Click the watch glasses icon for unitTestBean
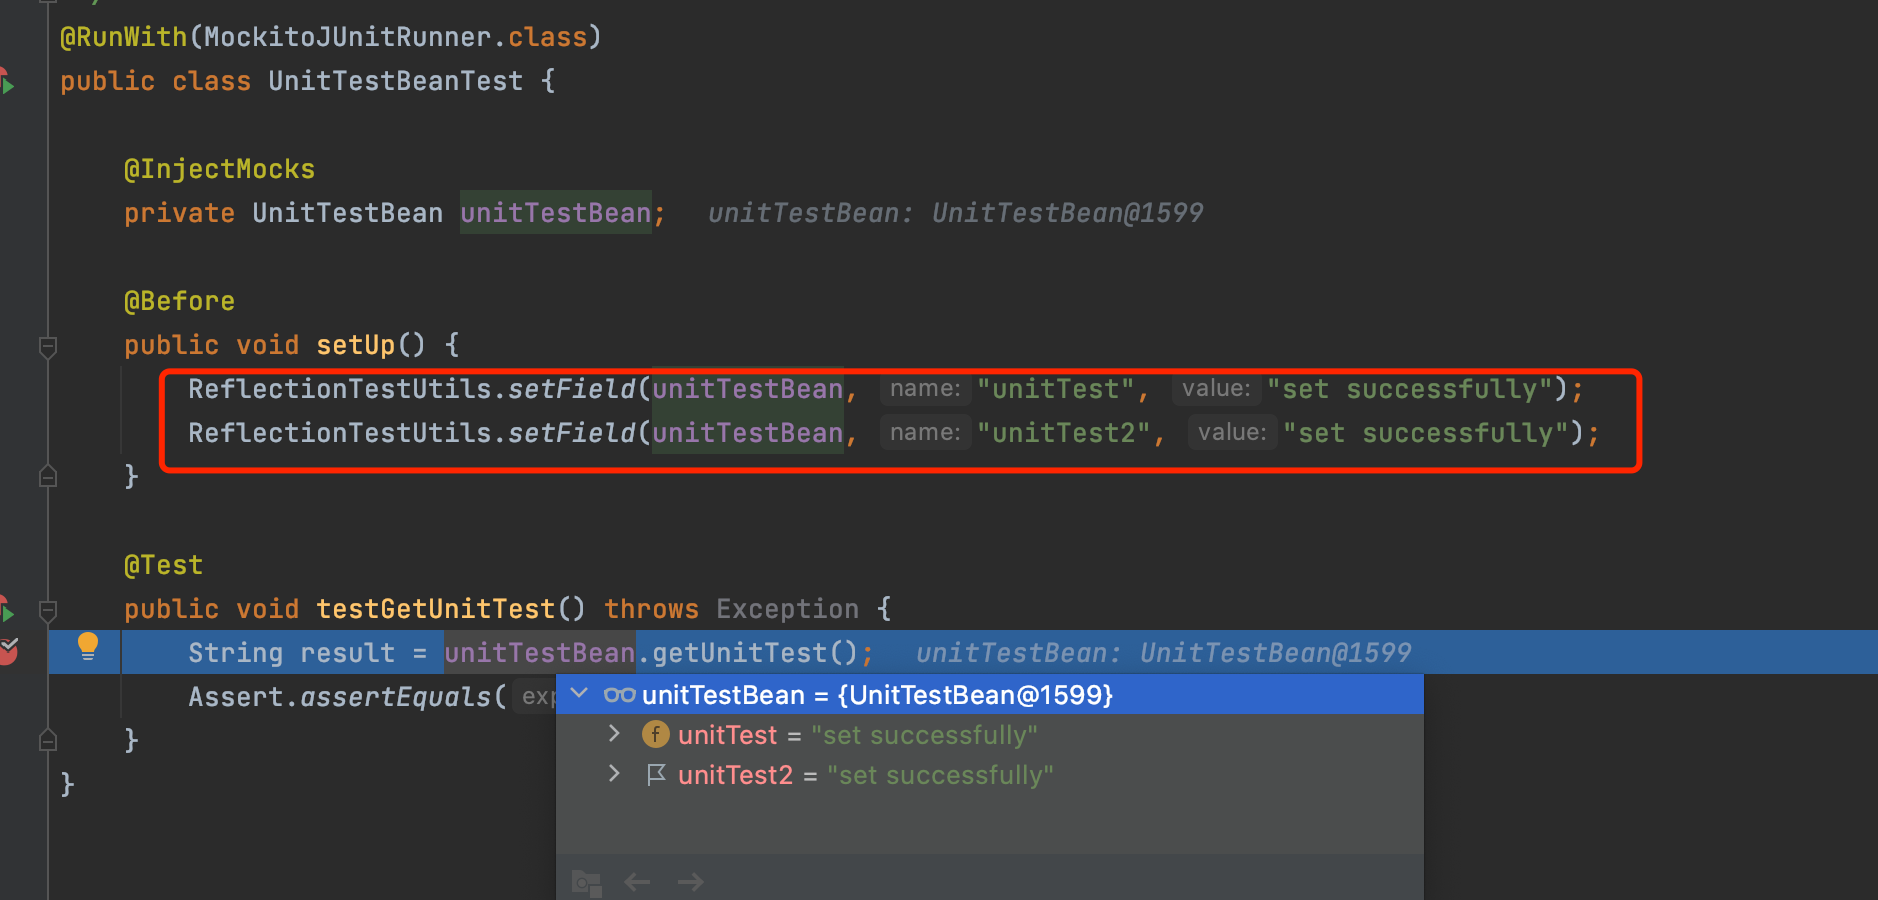 tap(619, 695)
